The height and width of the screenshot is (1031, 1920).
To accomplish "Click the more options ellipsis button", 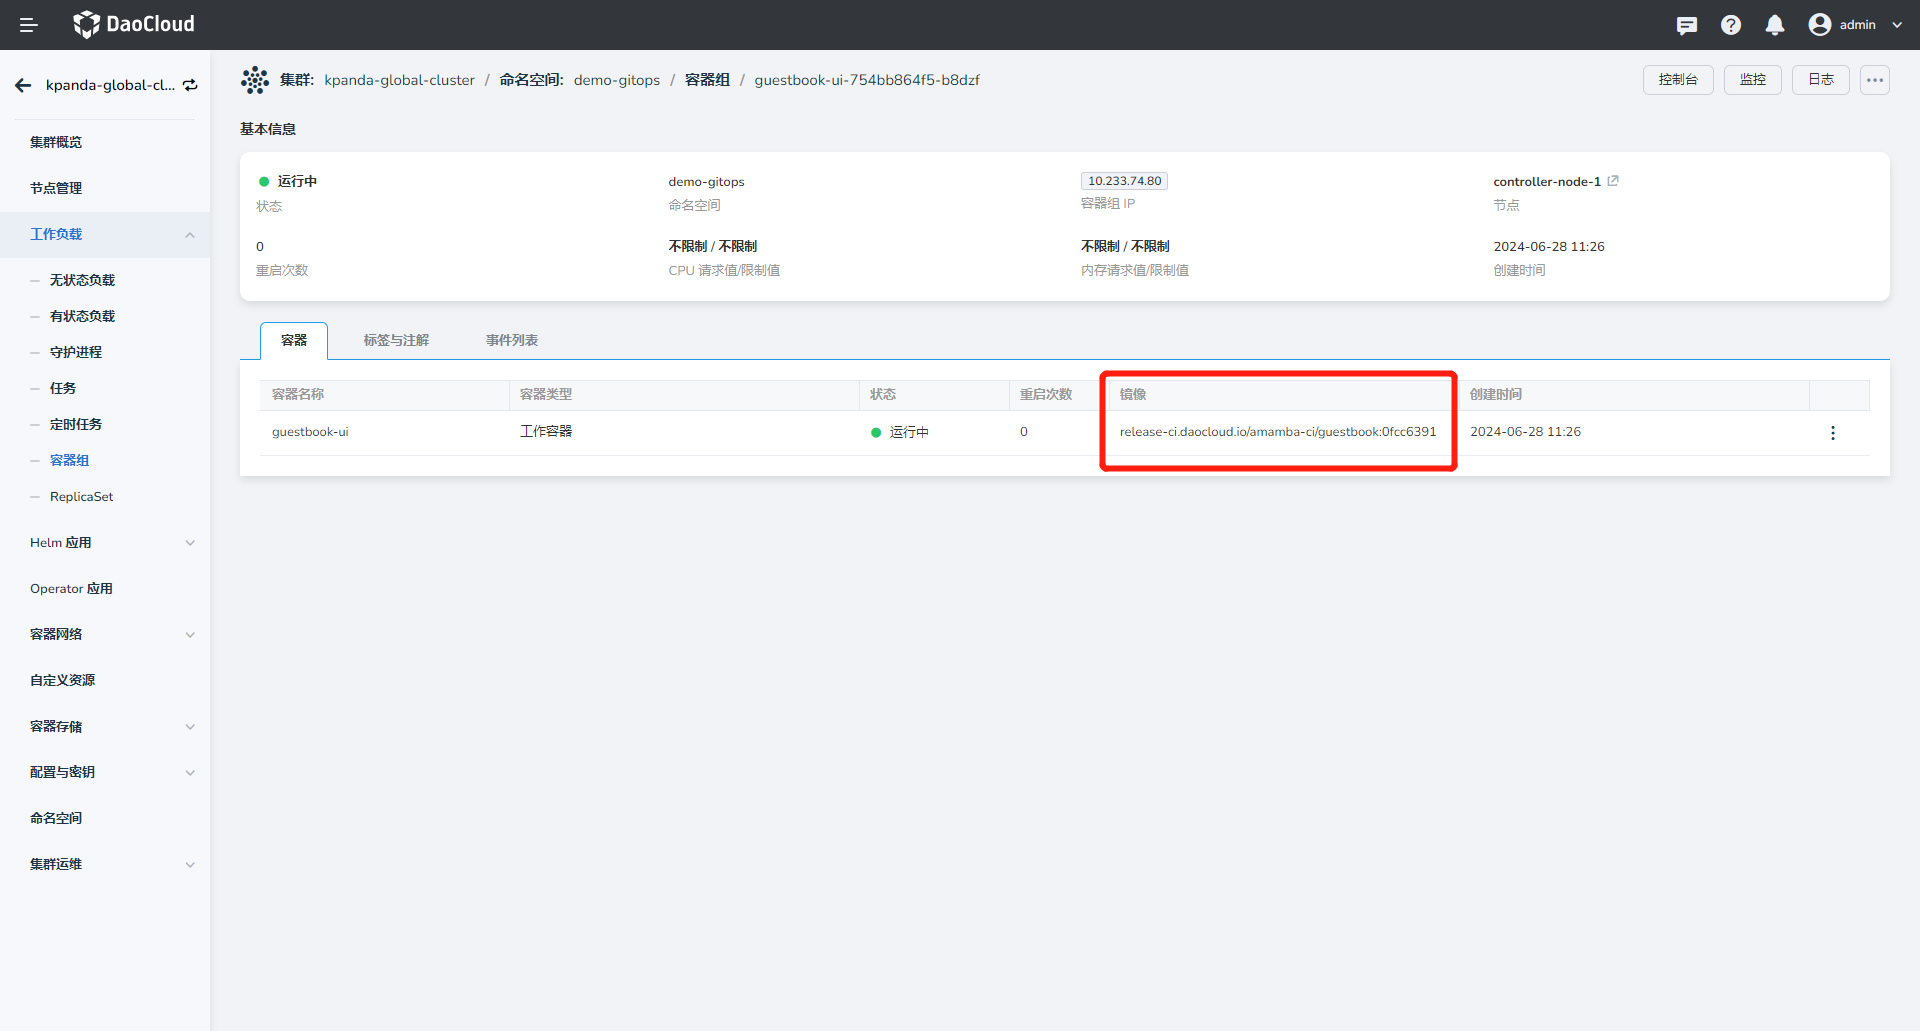I will 1874,80.
